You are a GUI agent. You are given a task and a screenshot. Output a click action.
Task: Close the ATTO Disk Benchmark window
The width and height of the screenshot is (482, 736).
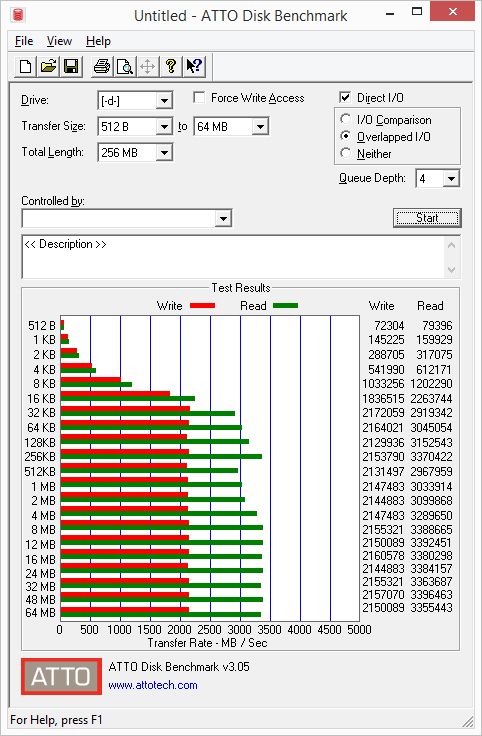coord(452,12)
